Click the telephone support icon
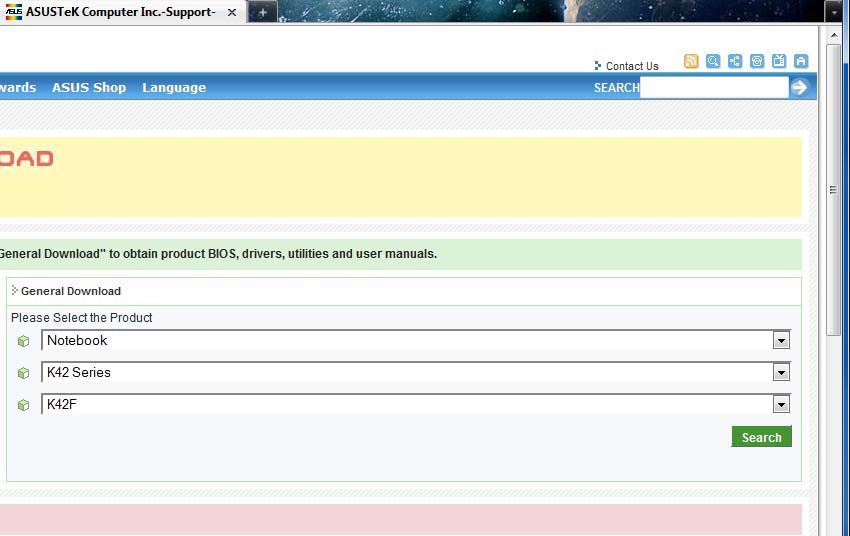The width and height of the screenshot is (850, 536). point(757,61)
